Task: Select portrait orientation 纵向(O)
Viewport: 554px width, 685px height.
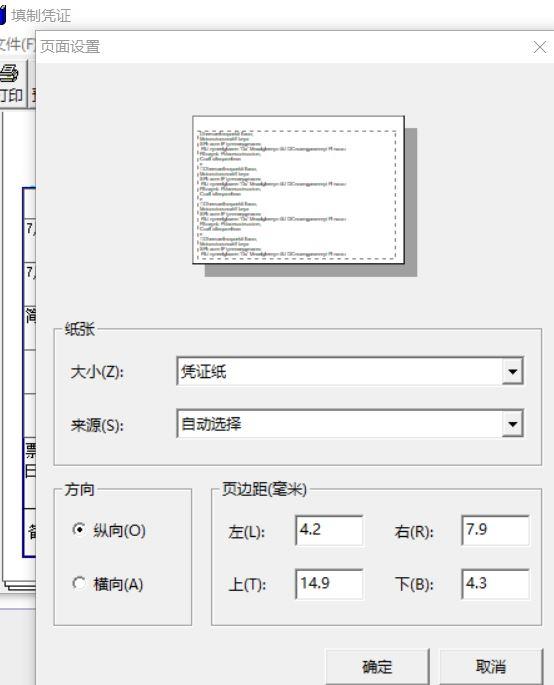Action: pos(109,530)
